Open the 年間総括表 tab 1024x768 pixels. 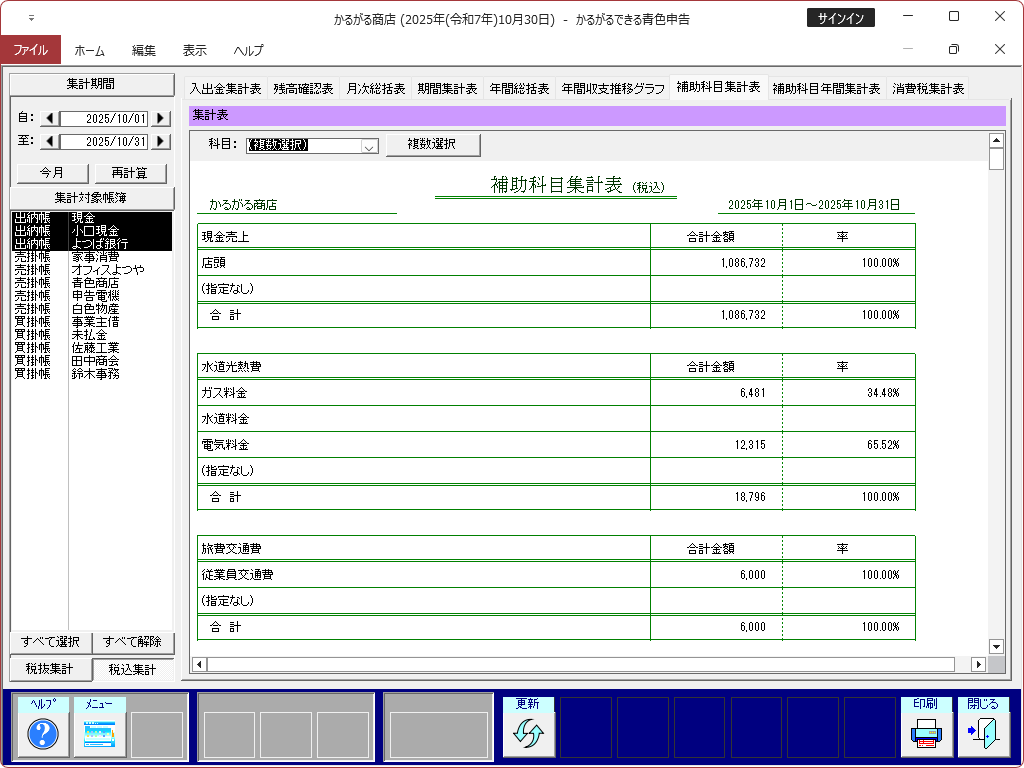tap(519, 89)
